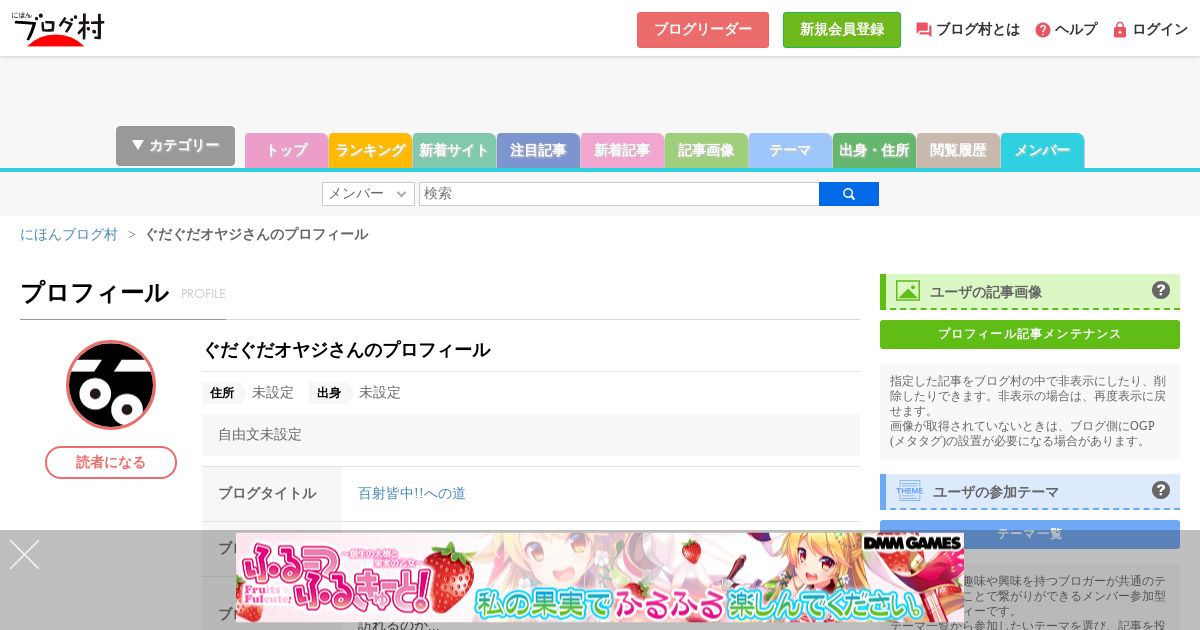The height and width of the screenshot is (630, 1200).
Task: Click the テーマ一覧 button
Action: (1030, 534)
